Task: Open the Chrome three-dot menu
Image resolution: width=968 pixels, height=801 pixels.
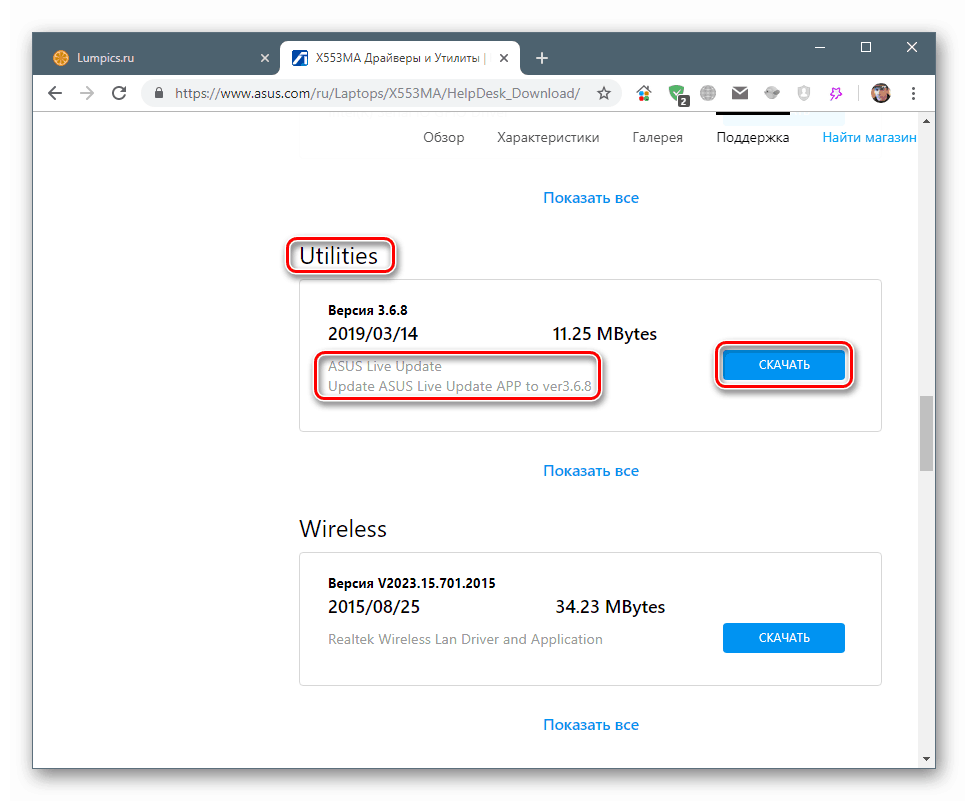Action: [x=913, y=93]
